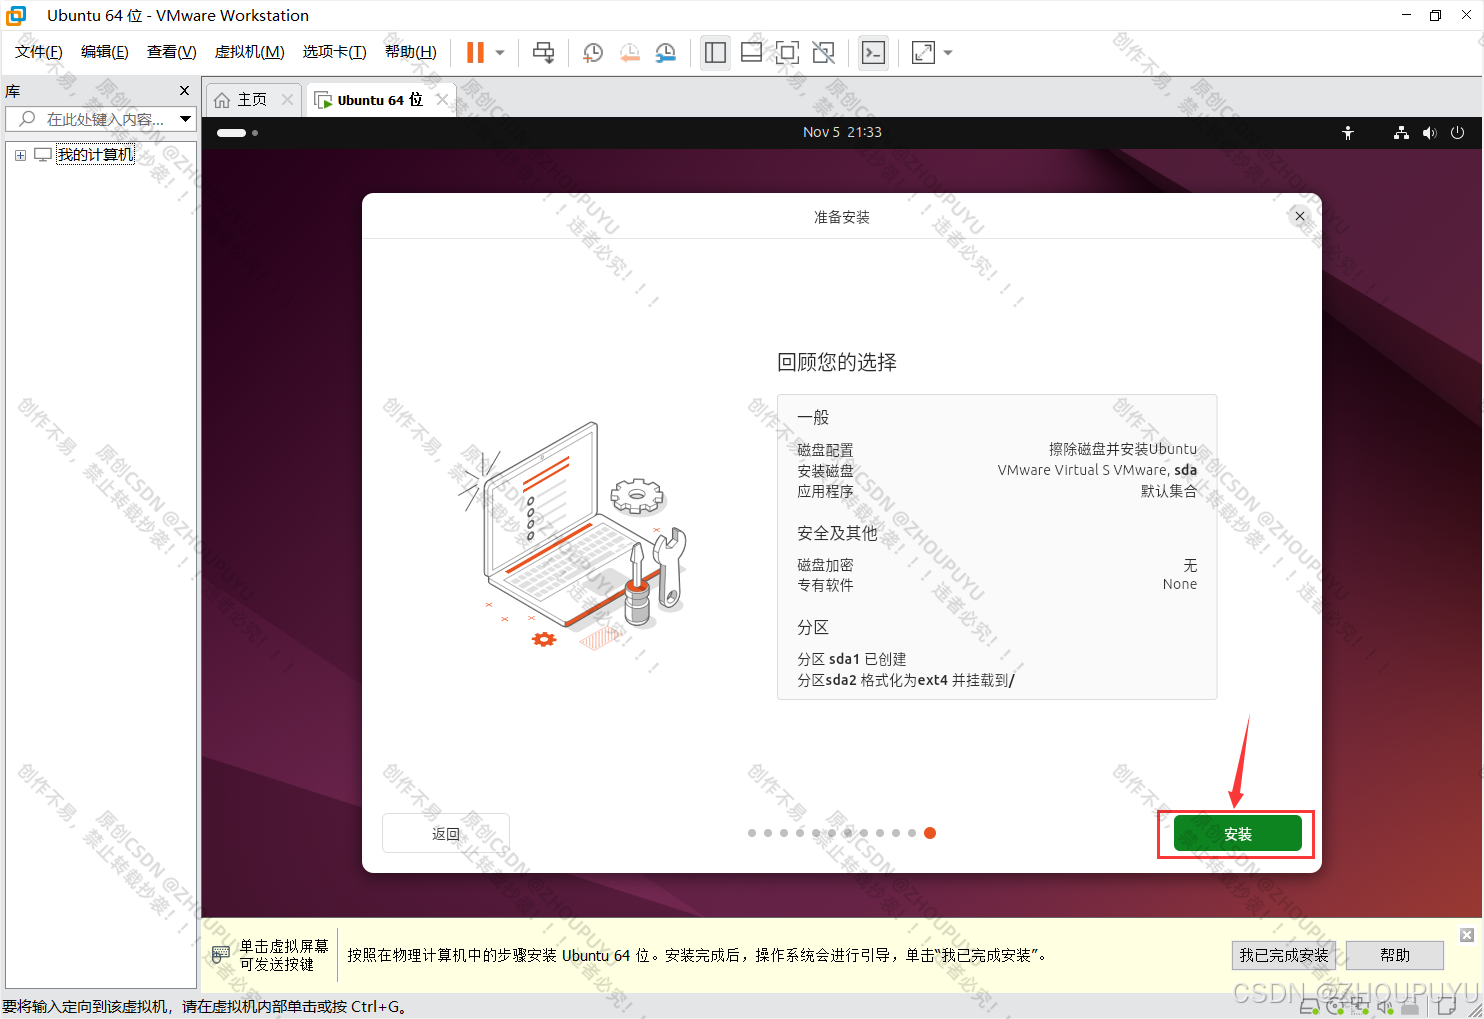Click the Ubuntu volume icon in the top bar
Viewport: 1484px width, 1019px height.
1429,132
